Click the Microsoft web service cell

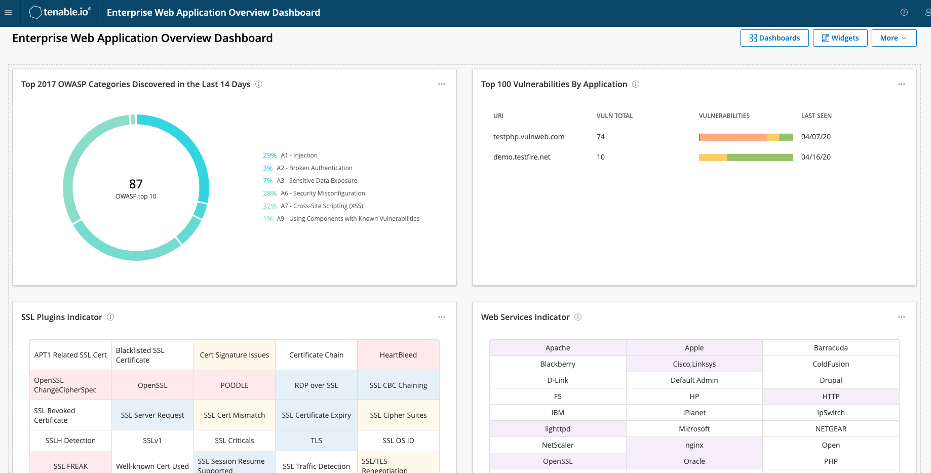(695, 428)
